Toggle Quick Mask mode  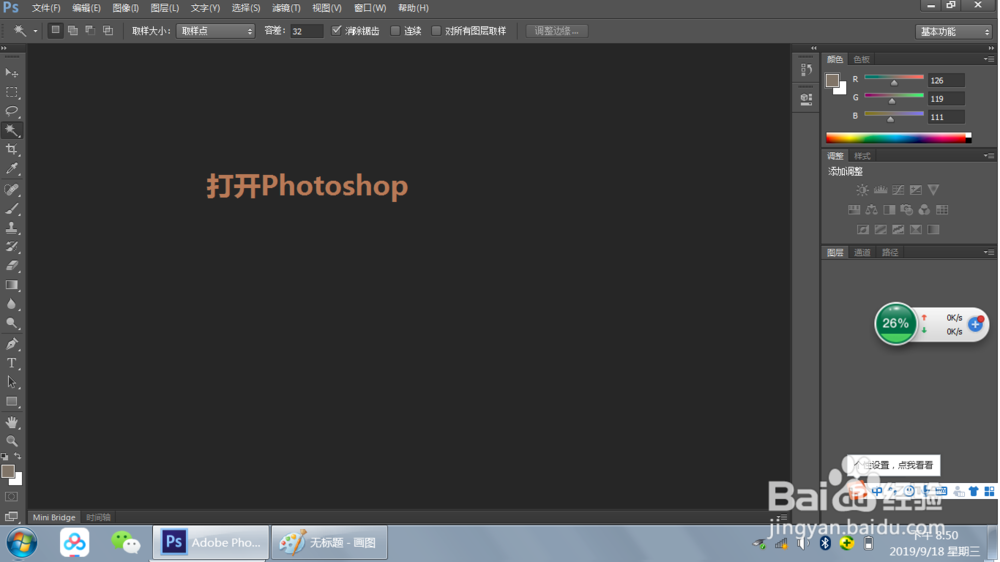point(11,497)
